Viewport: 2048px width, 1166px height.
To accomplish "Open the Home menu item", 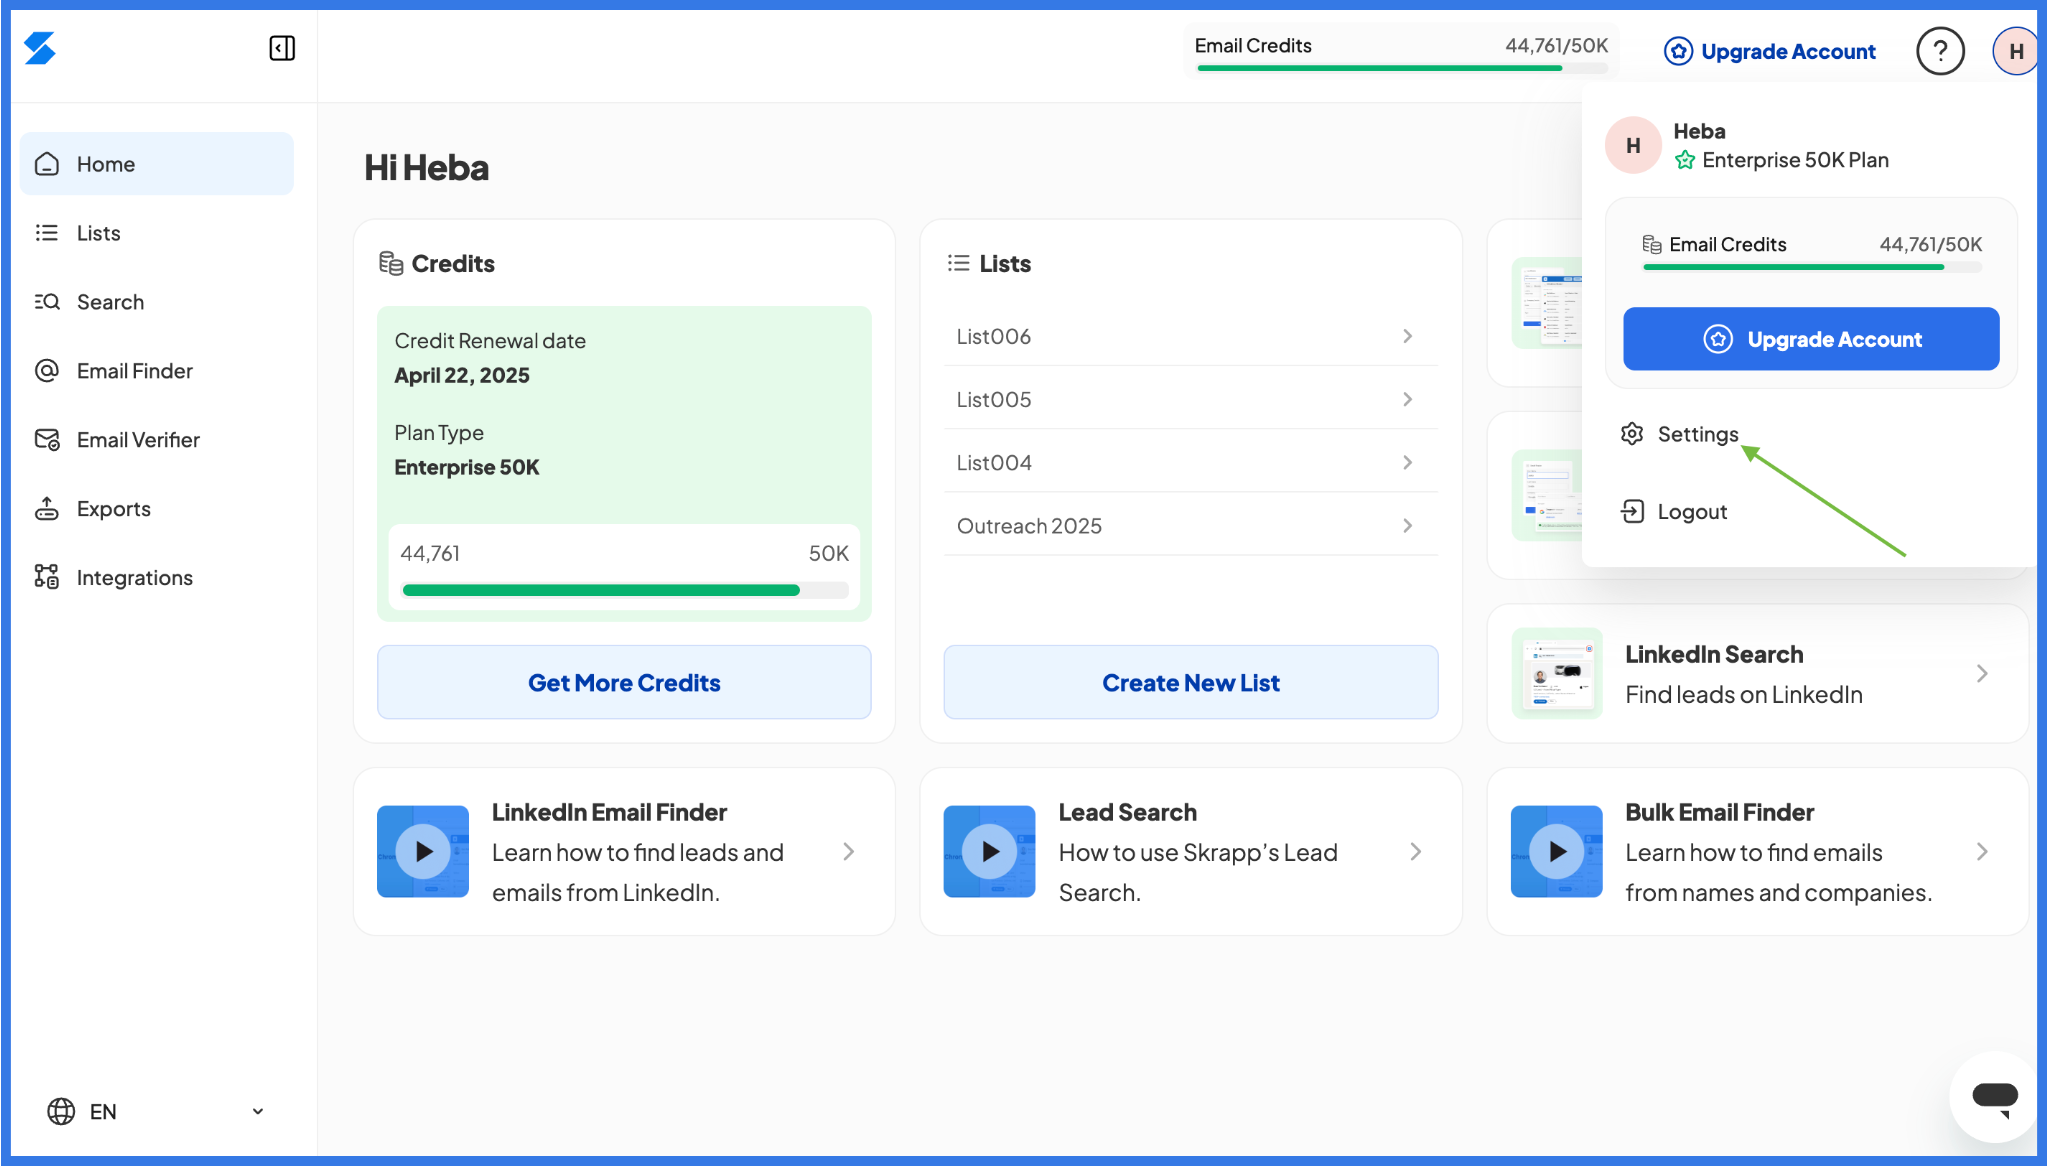I will click(157, 164).
